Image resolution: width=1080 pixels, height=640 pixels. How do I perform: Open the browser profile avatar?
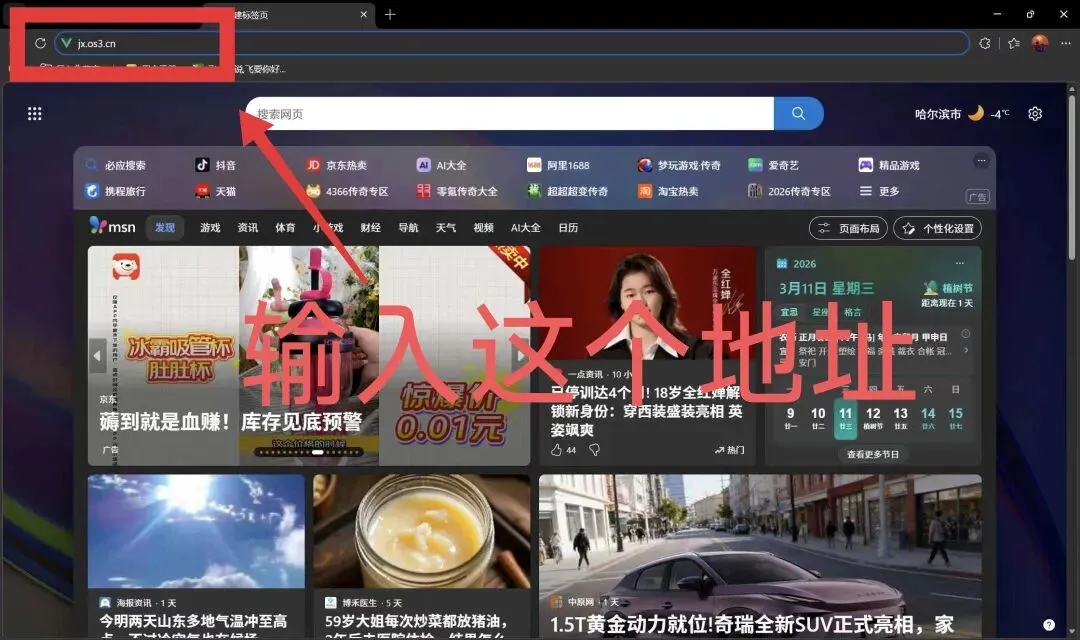pos(1040,43)
